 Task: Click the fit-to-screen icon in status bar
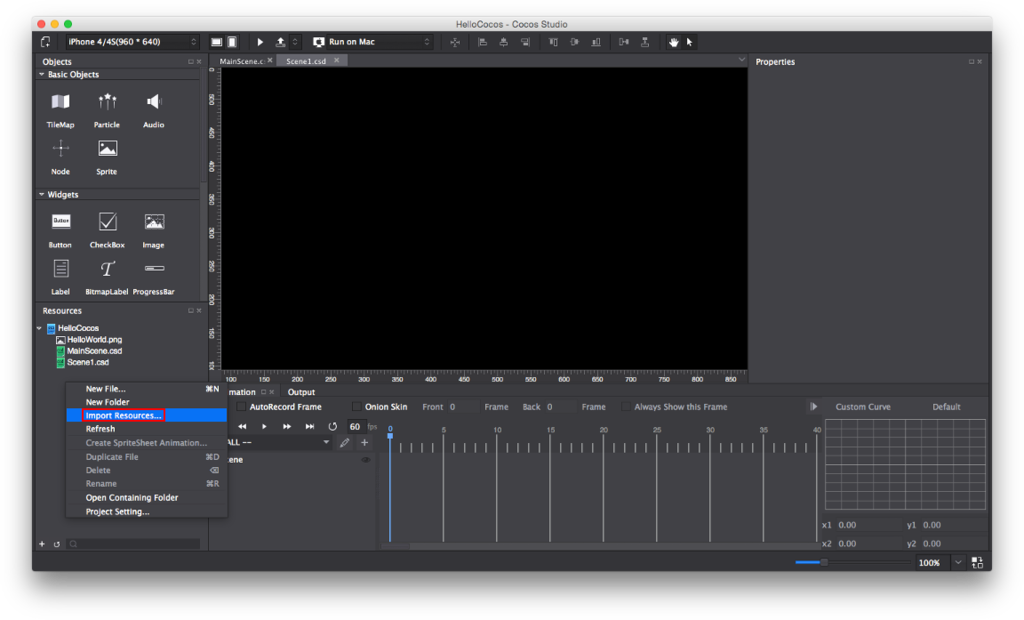977,563
